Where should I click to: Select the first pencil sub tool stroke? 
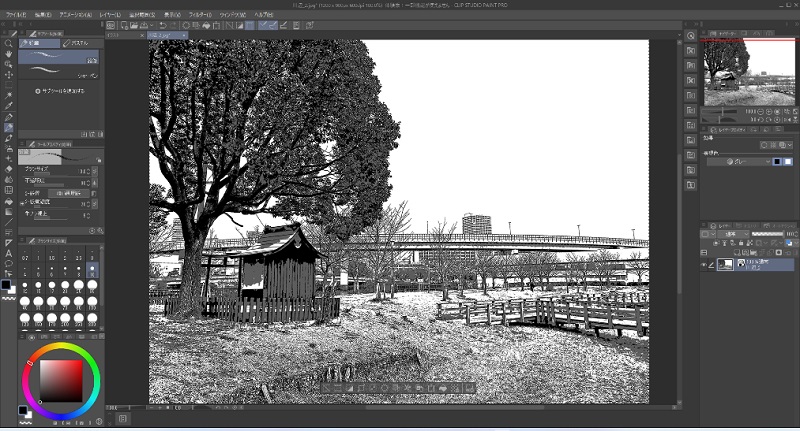pos(59,56)
